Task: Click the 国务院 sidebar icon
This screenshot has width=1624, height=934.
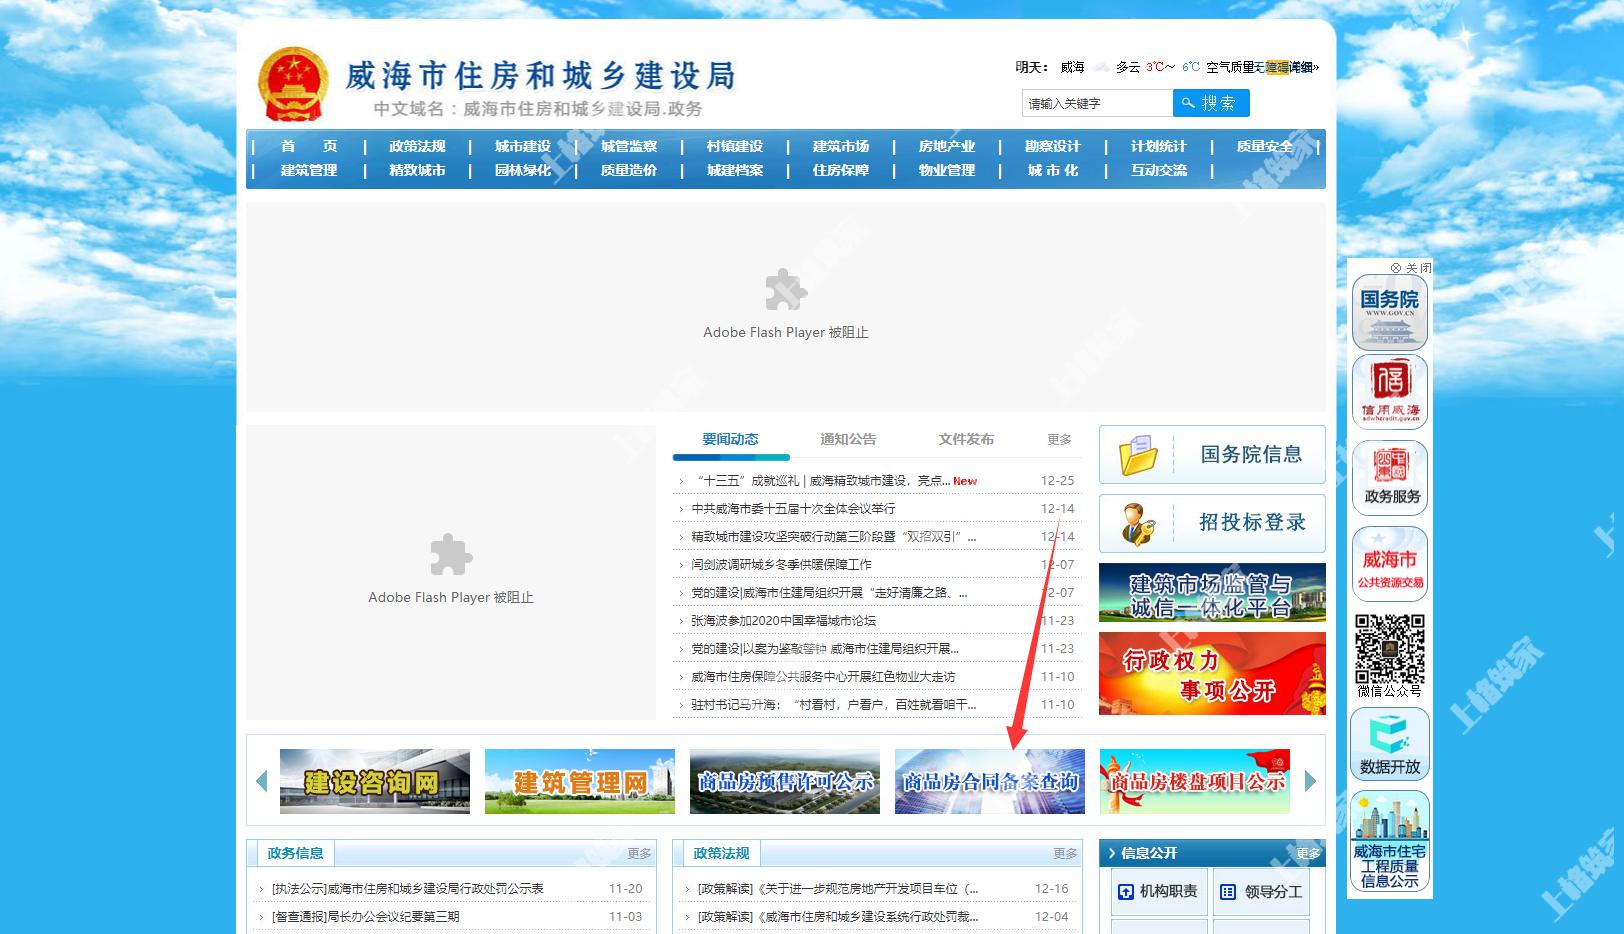Action: (1389, 313)
